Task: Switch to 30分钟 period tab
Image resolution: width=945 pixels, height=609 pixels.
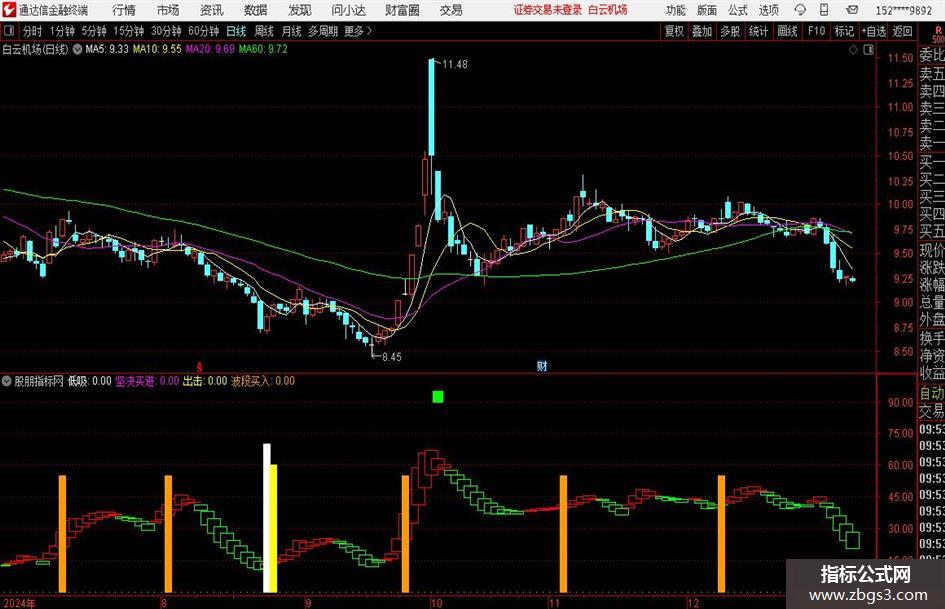Action: point(166,31)
